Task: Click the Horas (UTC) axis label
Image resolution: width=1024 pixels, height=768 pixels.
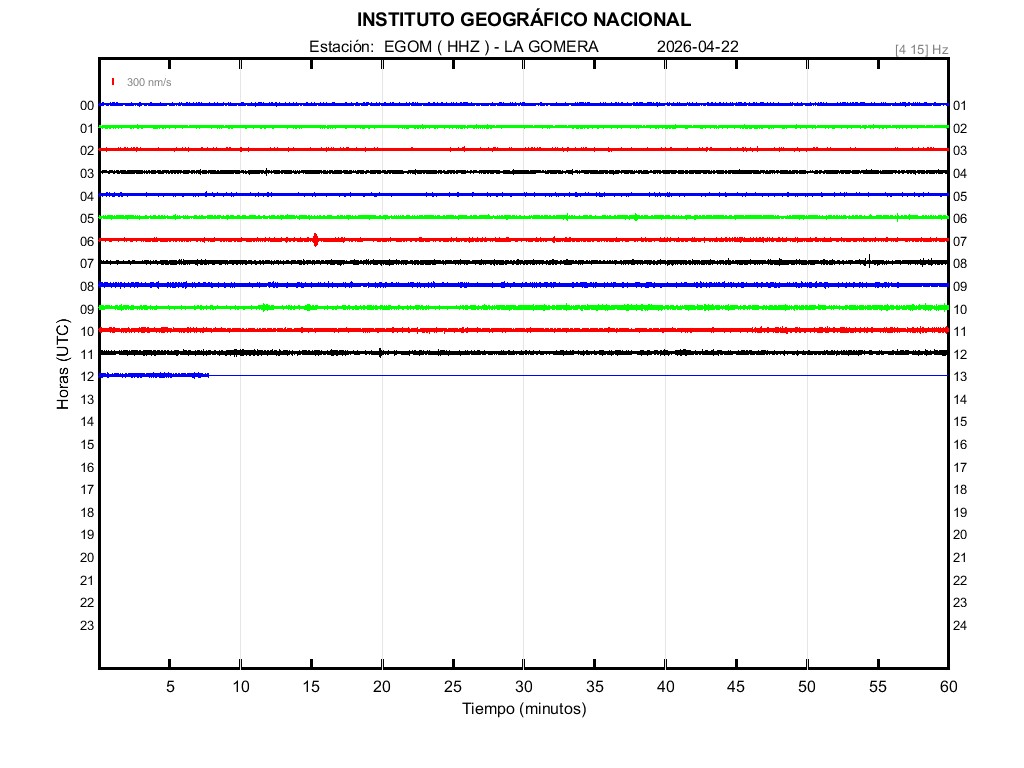Action: 63,365
